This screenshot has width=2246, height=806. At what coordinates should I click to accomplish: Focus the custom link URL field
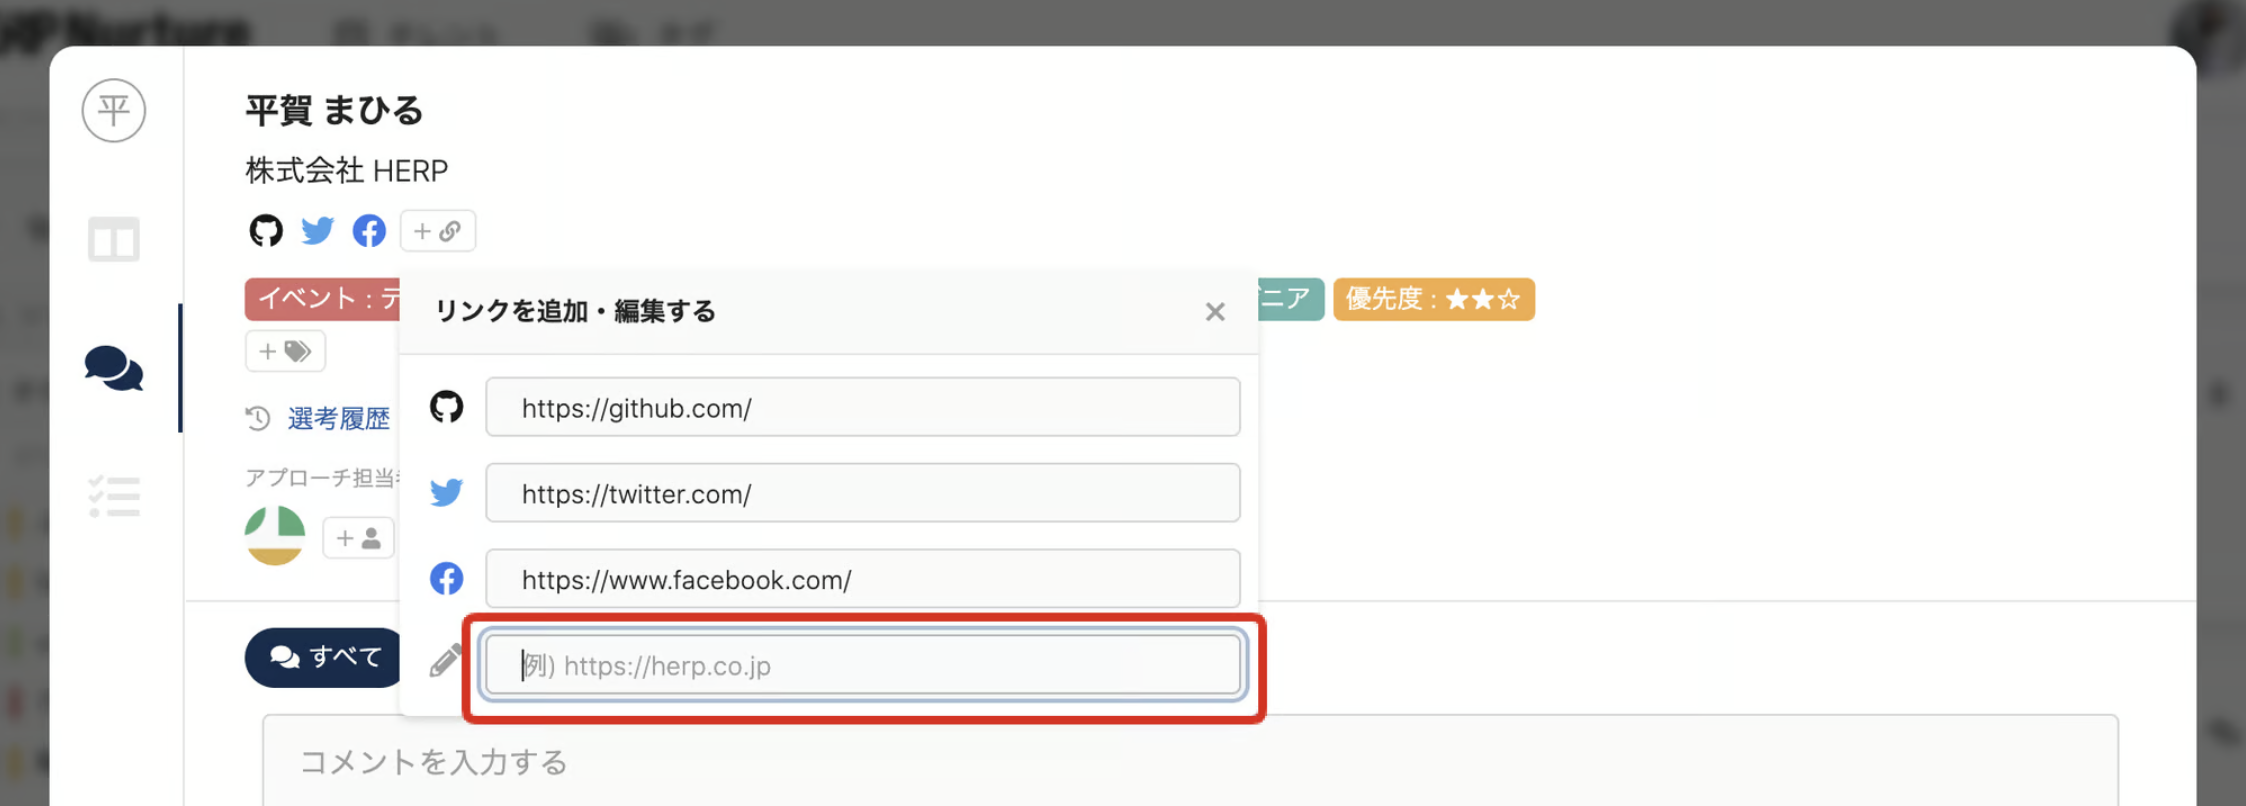click(862, 665)
